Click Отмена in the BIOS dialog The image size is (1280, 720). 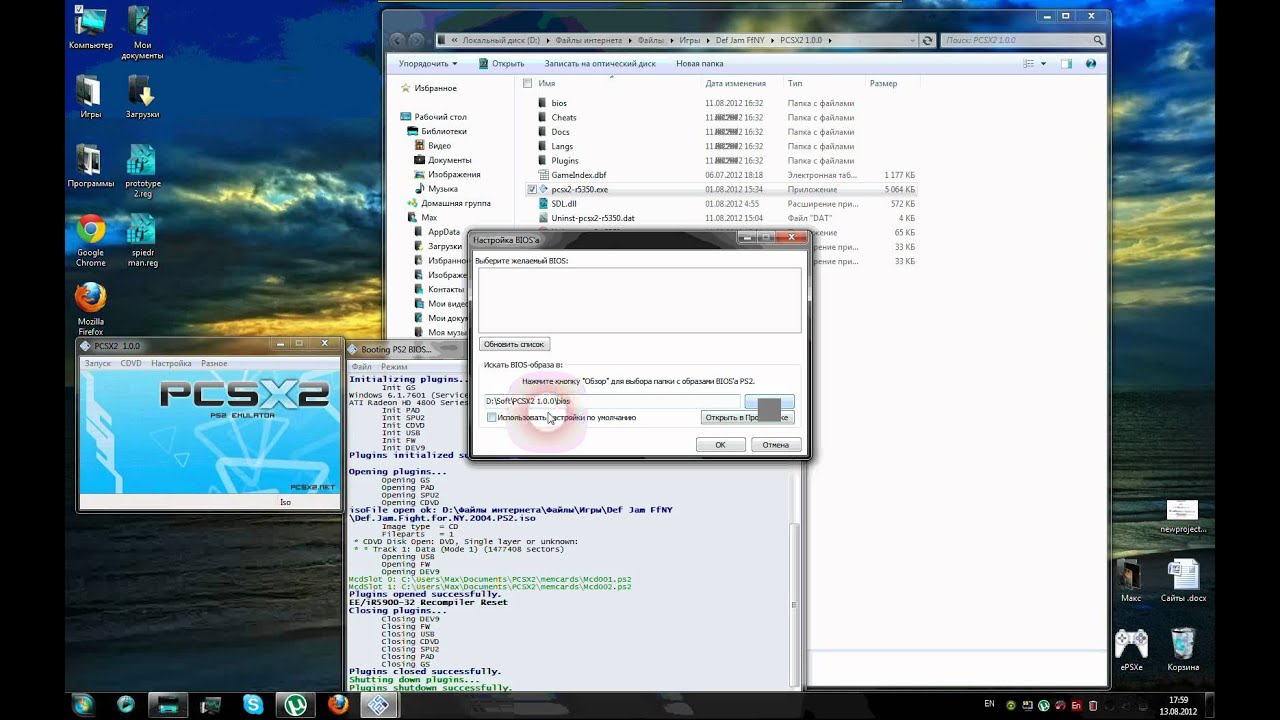(x=776, y=444)
